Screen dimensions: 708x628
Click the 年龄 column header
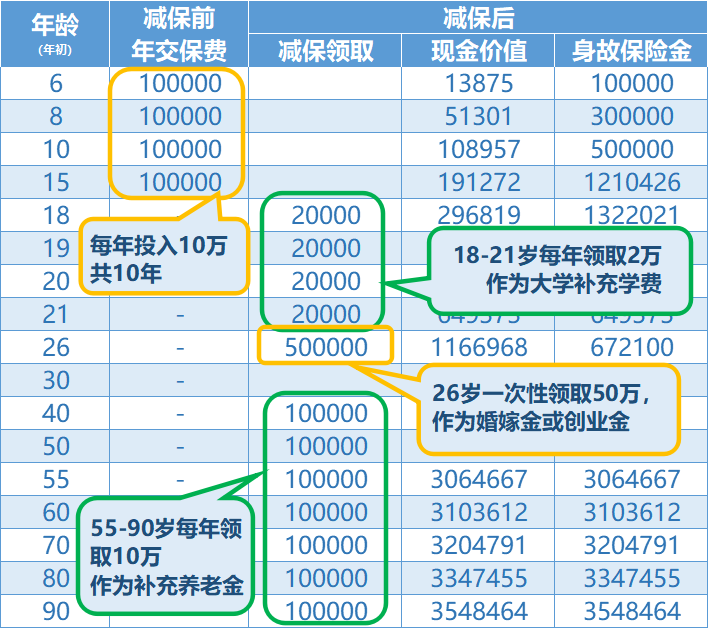pos(55,34)
